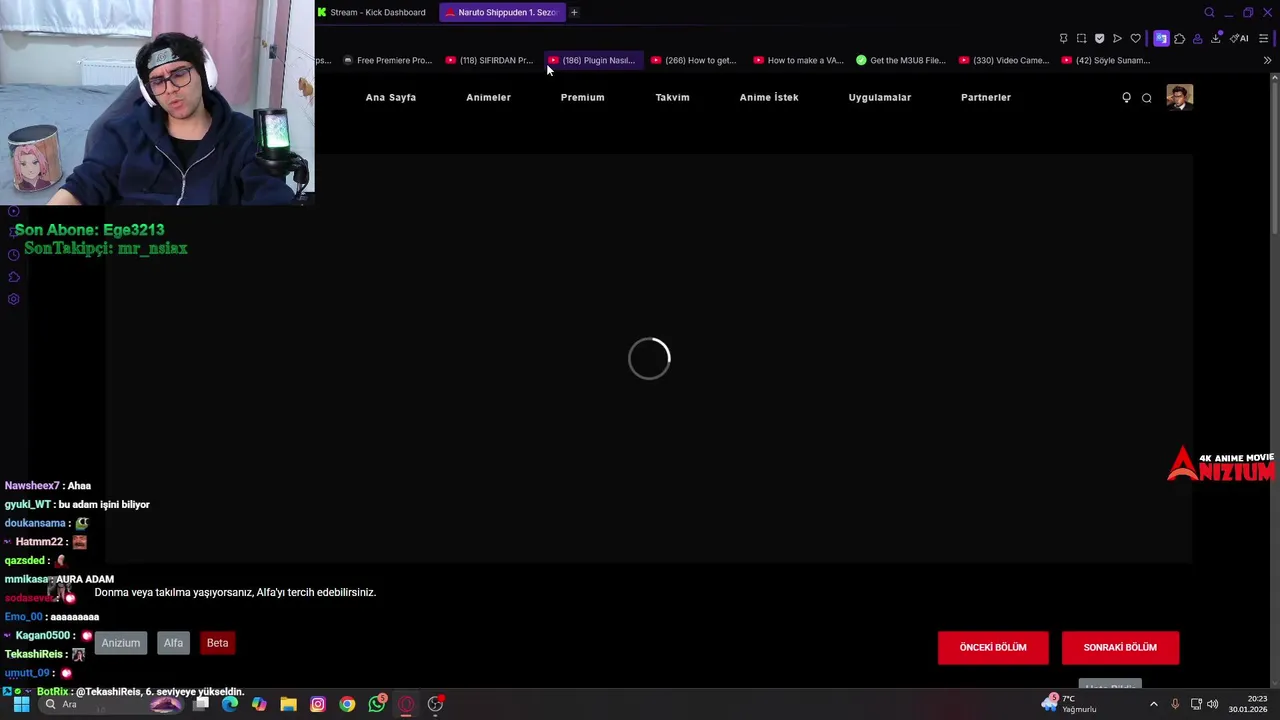Open the (42) Söyle Sunam bookmark
The width and height of the screenshot is (1280, 720).
pyautogui.click(x=1107, y=60)
